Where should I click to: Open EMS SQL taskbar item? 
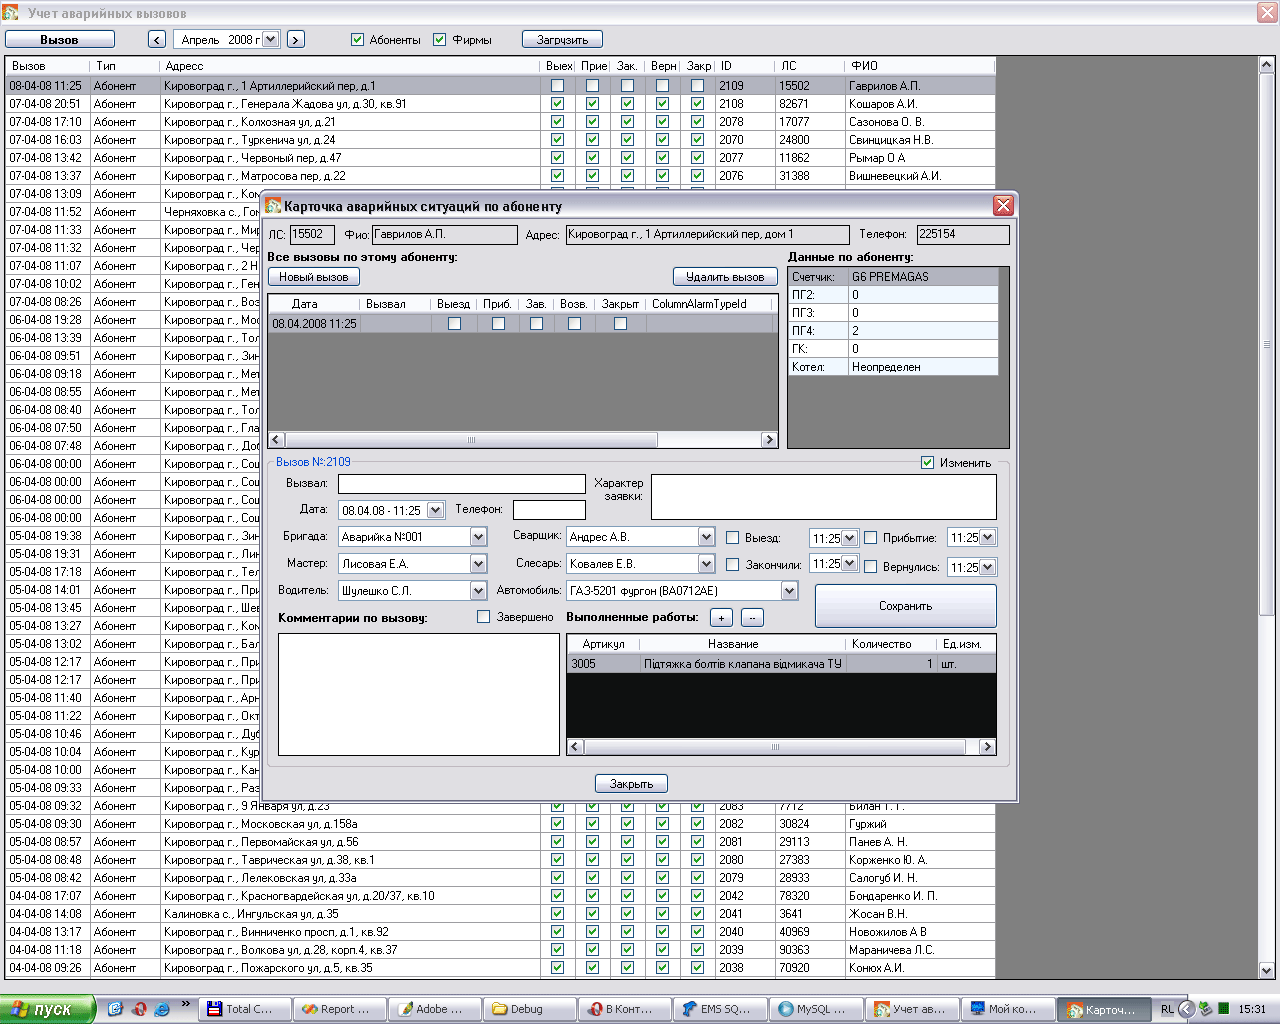click(720, 1009)
